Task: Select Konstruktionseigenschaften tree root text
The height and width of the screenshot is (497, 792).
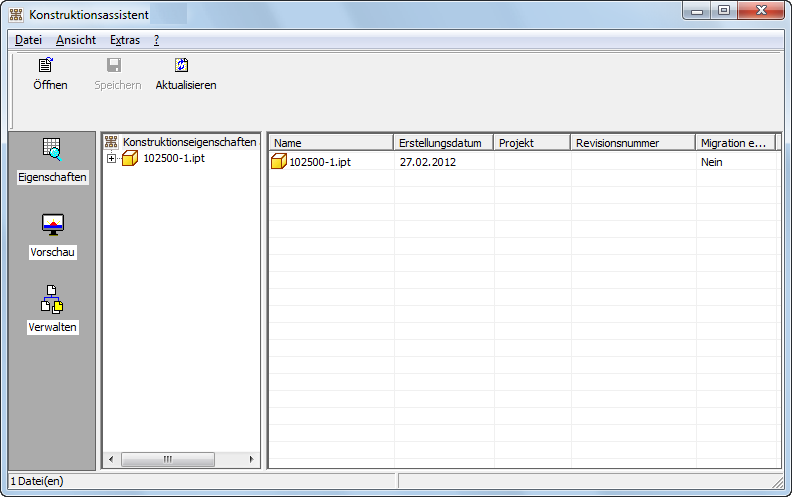Action: pyautogui.click(x=189, y=142)
